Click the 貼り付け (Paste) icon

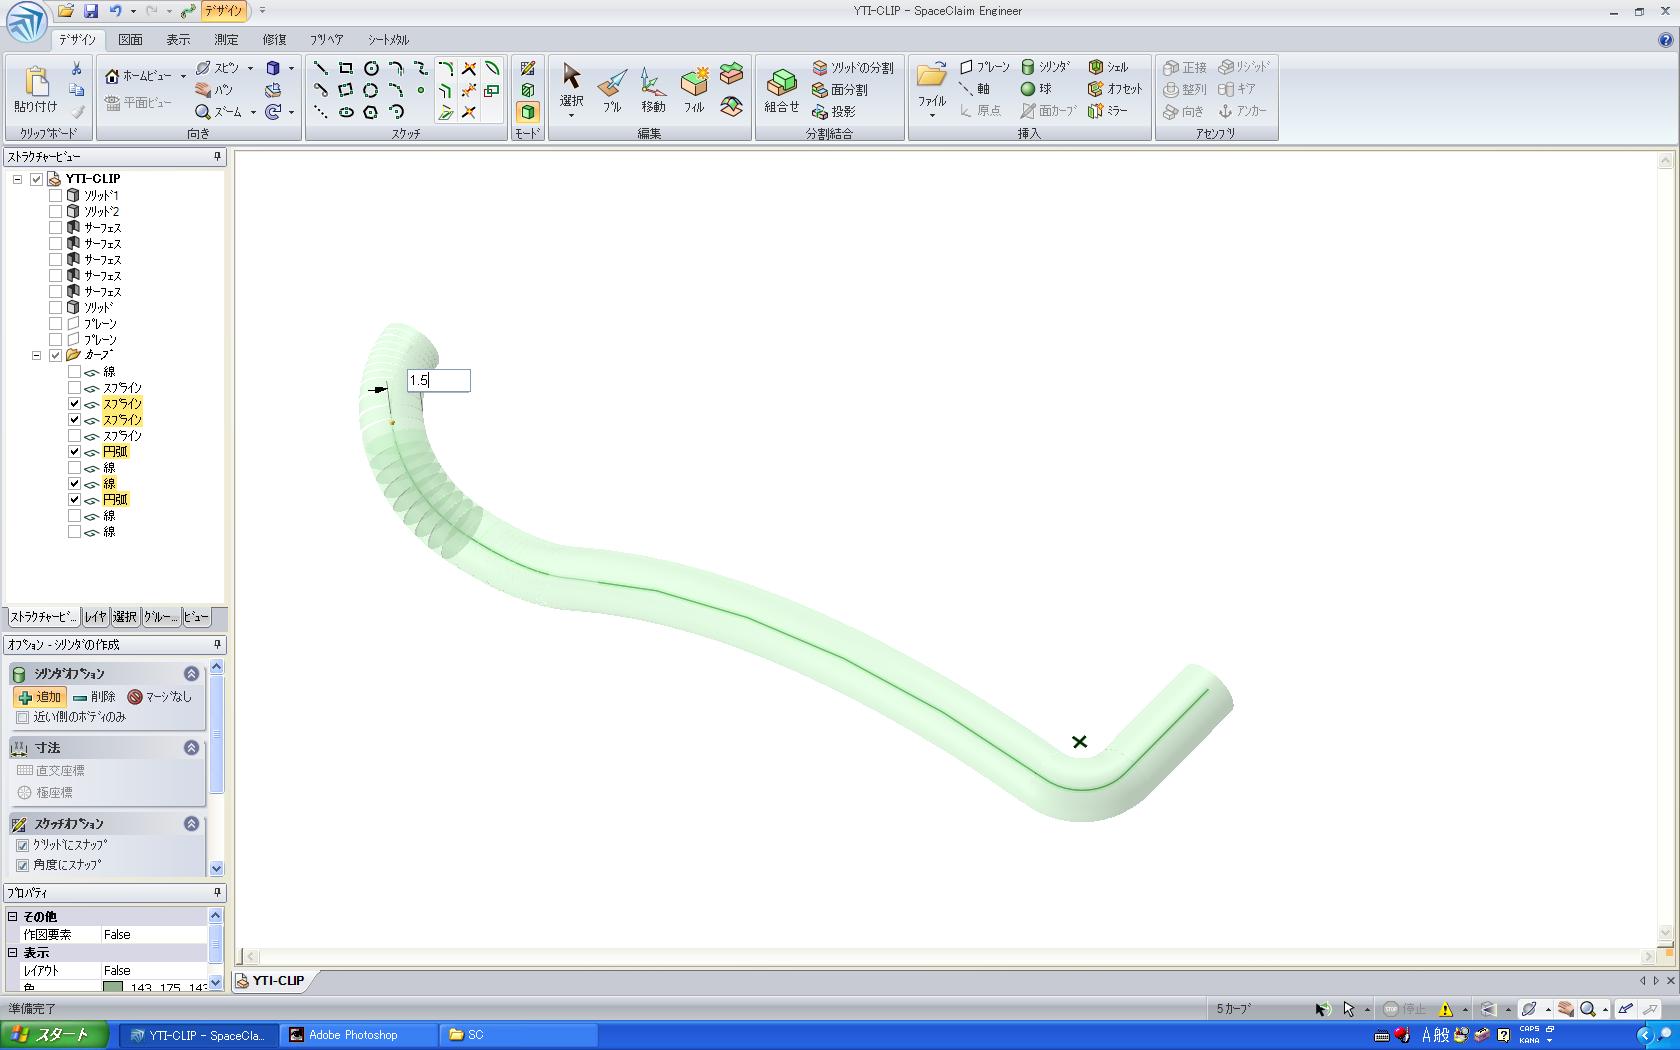pos(36,88)
